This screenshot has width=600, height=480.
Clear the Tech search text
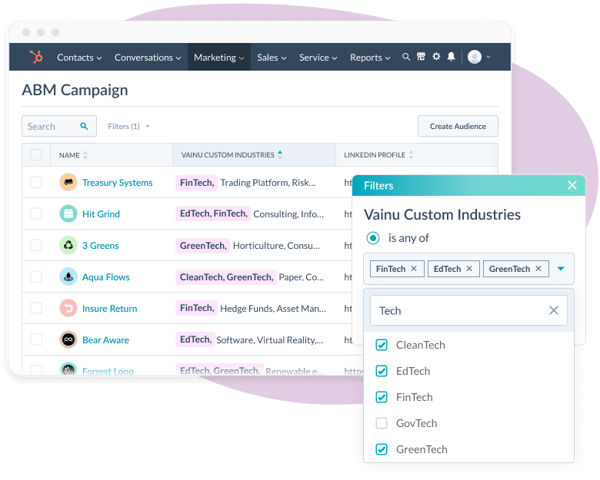[x=554, y=311]
